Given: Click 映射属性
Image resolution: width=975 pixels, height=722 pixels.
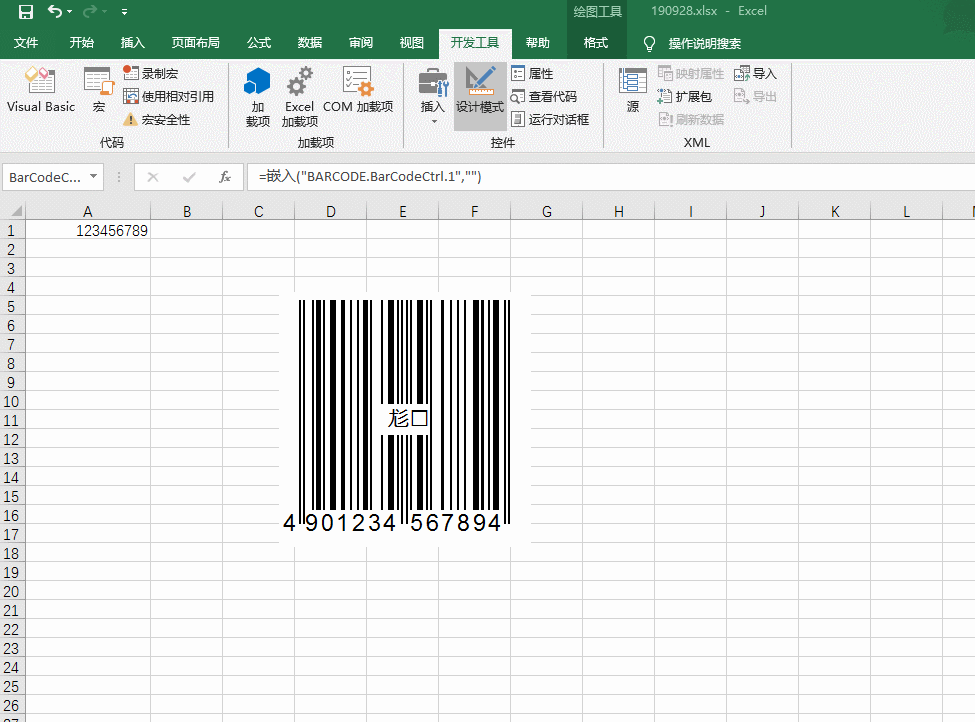Looking at the screenshot, I should (x=691, y=73).
